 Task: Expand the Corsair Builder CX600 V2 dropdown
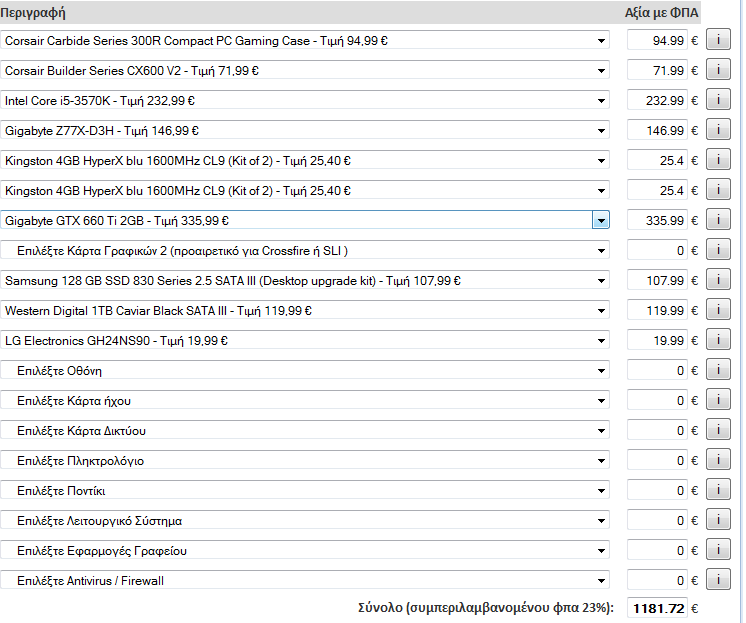pos(304,71)
